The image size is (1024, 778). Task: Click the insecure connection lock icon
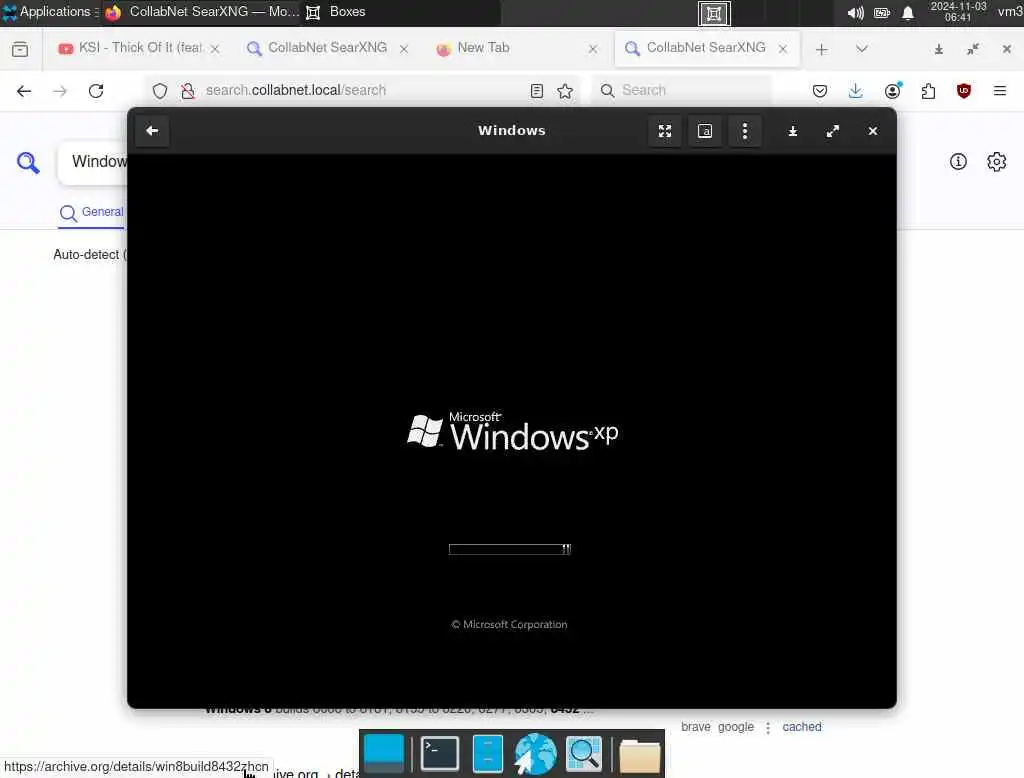(188, 91)
